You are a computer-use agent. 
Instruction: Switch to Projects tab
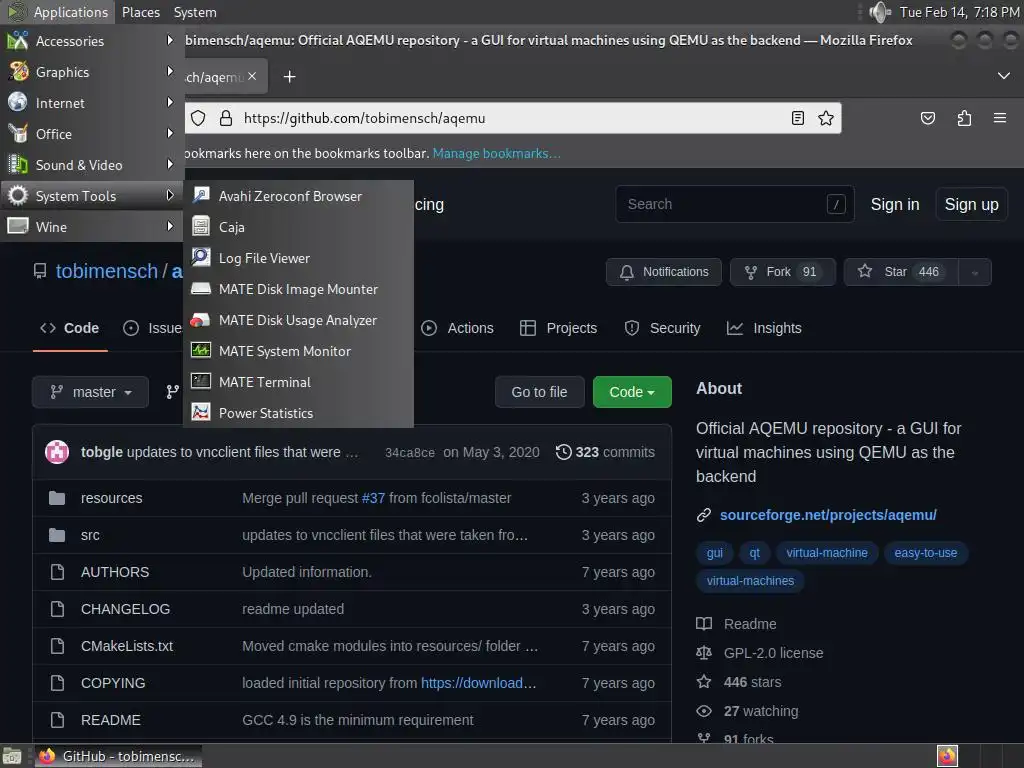559,328
